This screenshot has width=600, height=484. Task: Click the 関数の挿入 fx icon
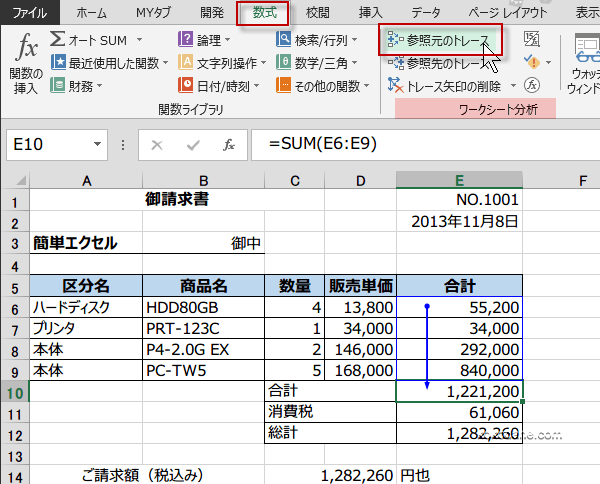point(26,47)
